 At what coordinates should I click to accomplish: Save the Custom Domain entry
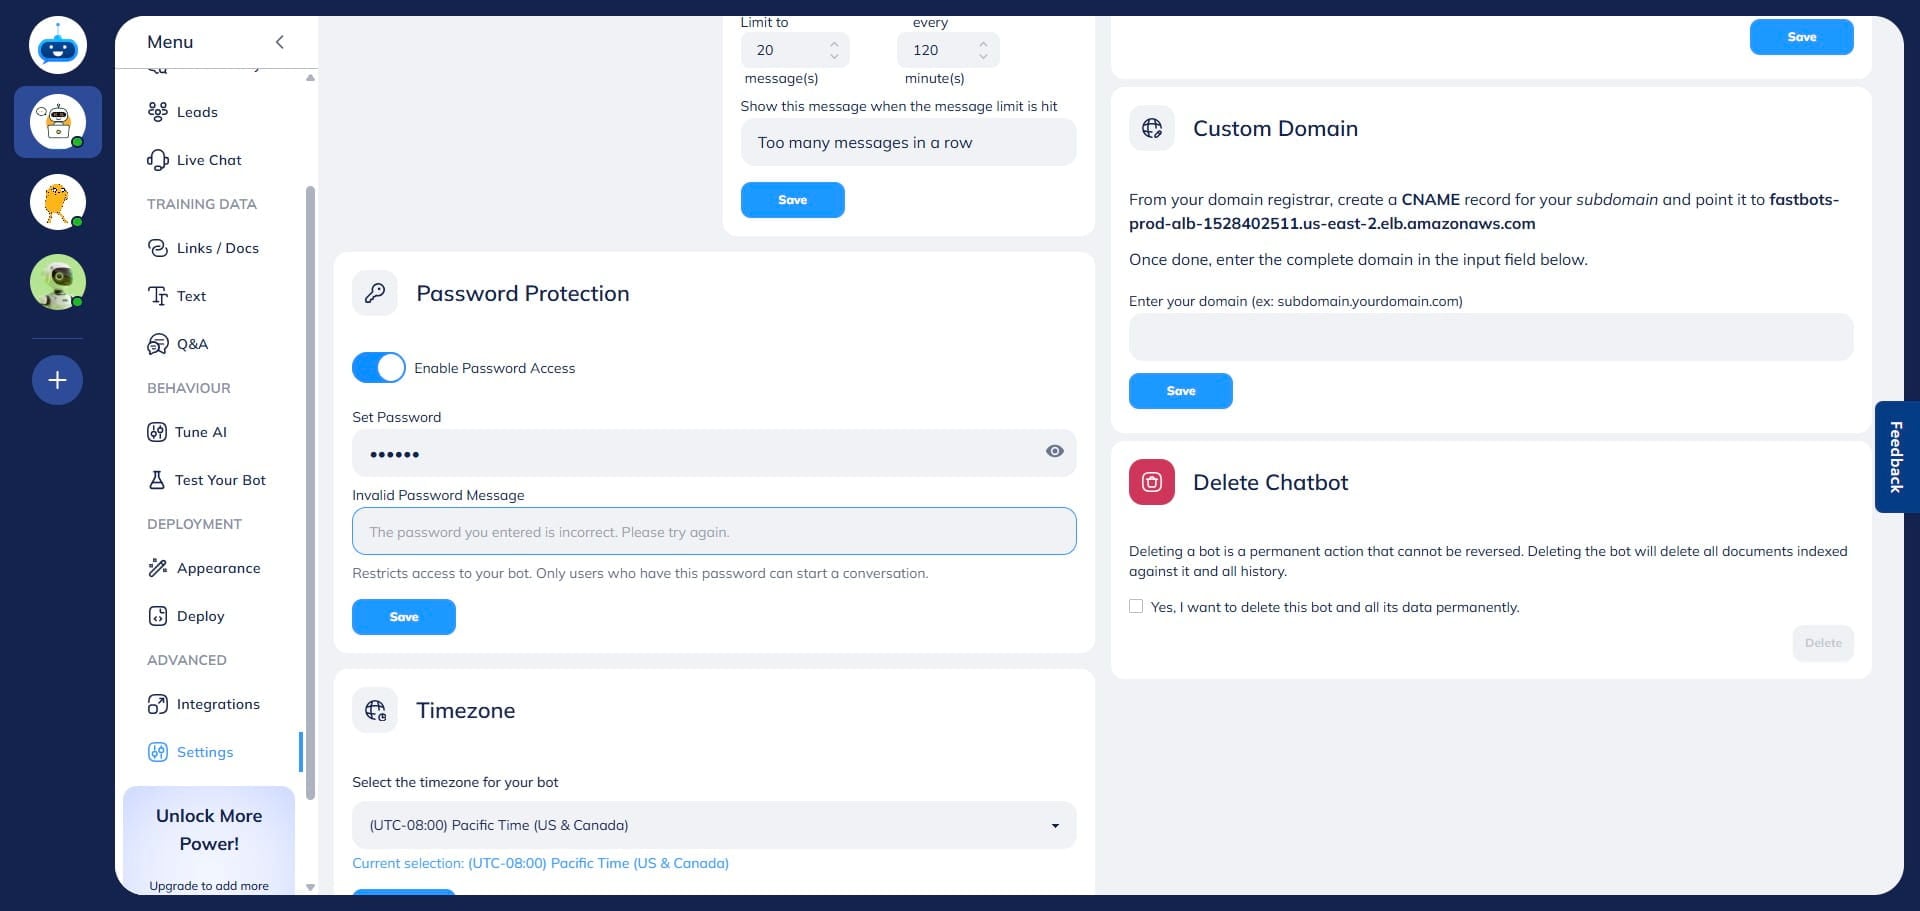pyautogui.click(x=1180, y=391)
